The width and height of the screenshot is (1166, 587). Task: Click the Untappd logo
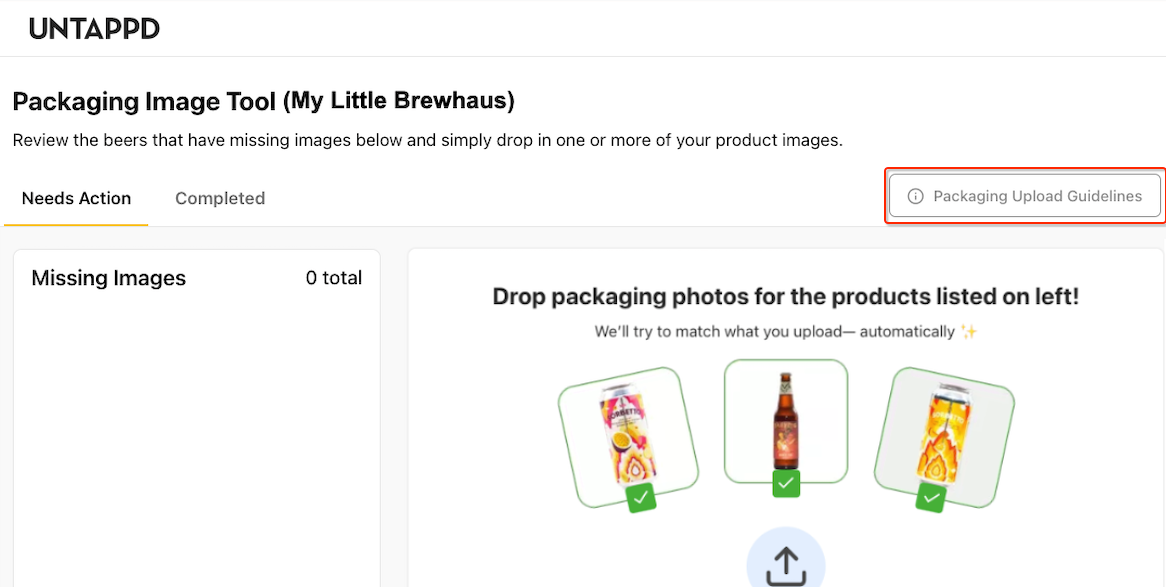pos(94,29)
